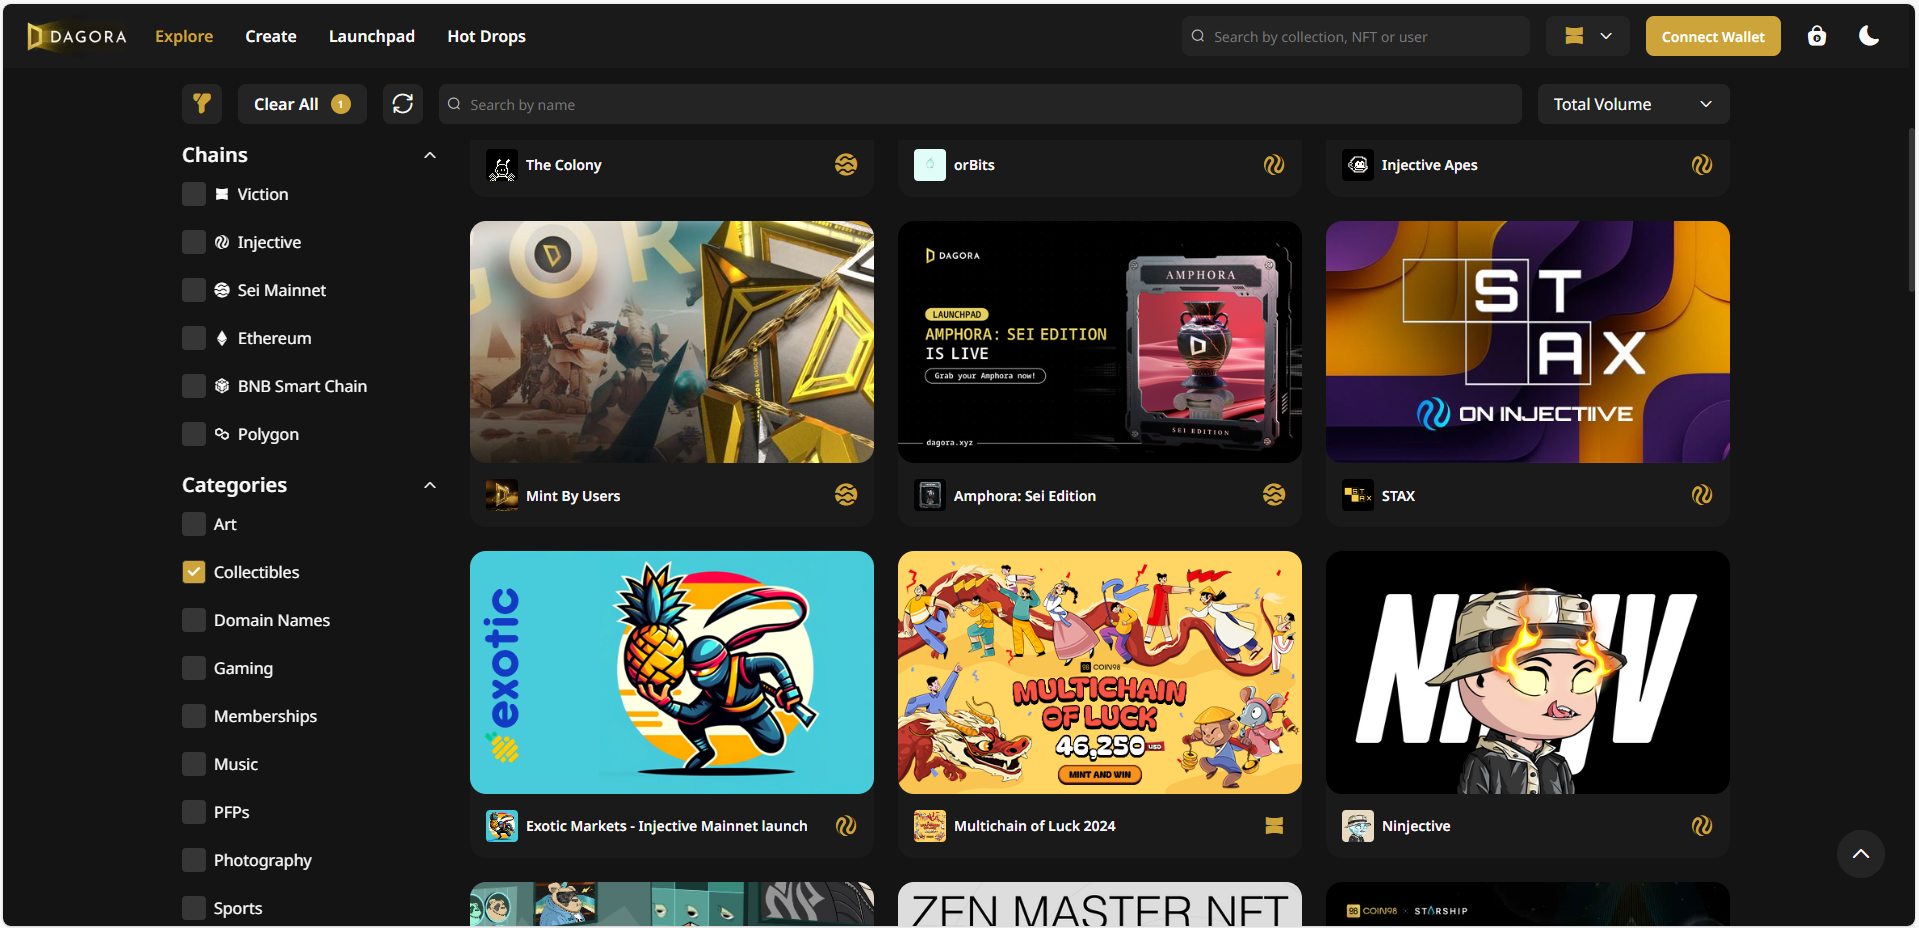Select the Ethereum chain checkbox
Viewport: 1919px width, 928px height.
[x=194, y=338]
